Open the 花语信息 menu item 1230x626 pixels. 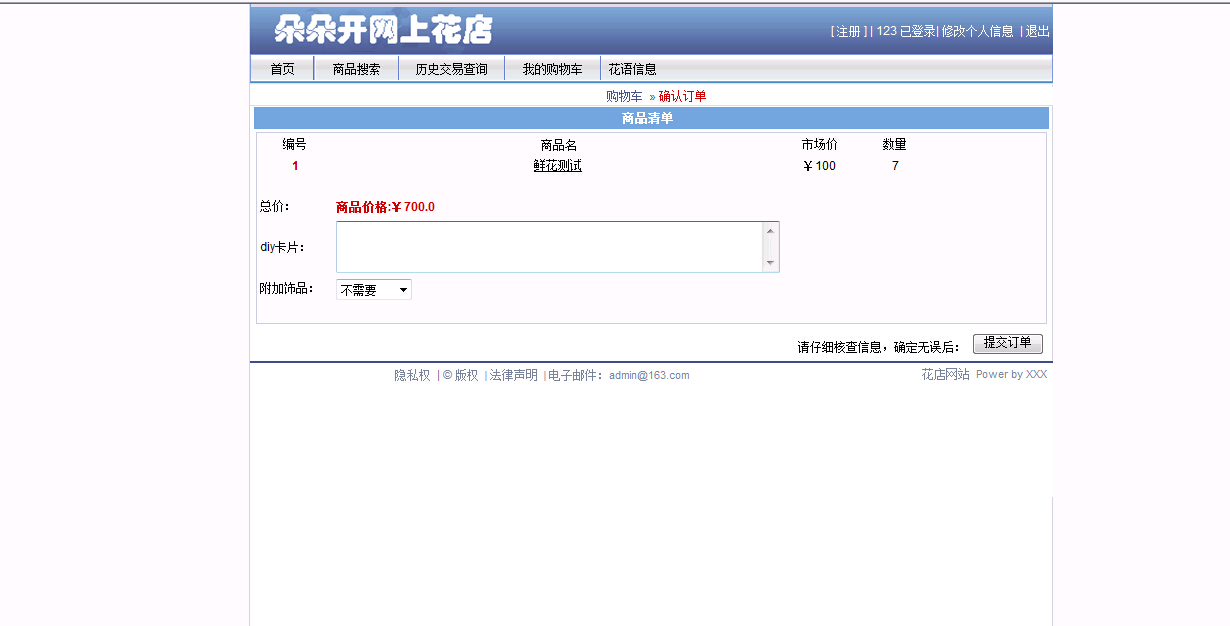point(633,69)
